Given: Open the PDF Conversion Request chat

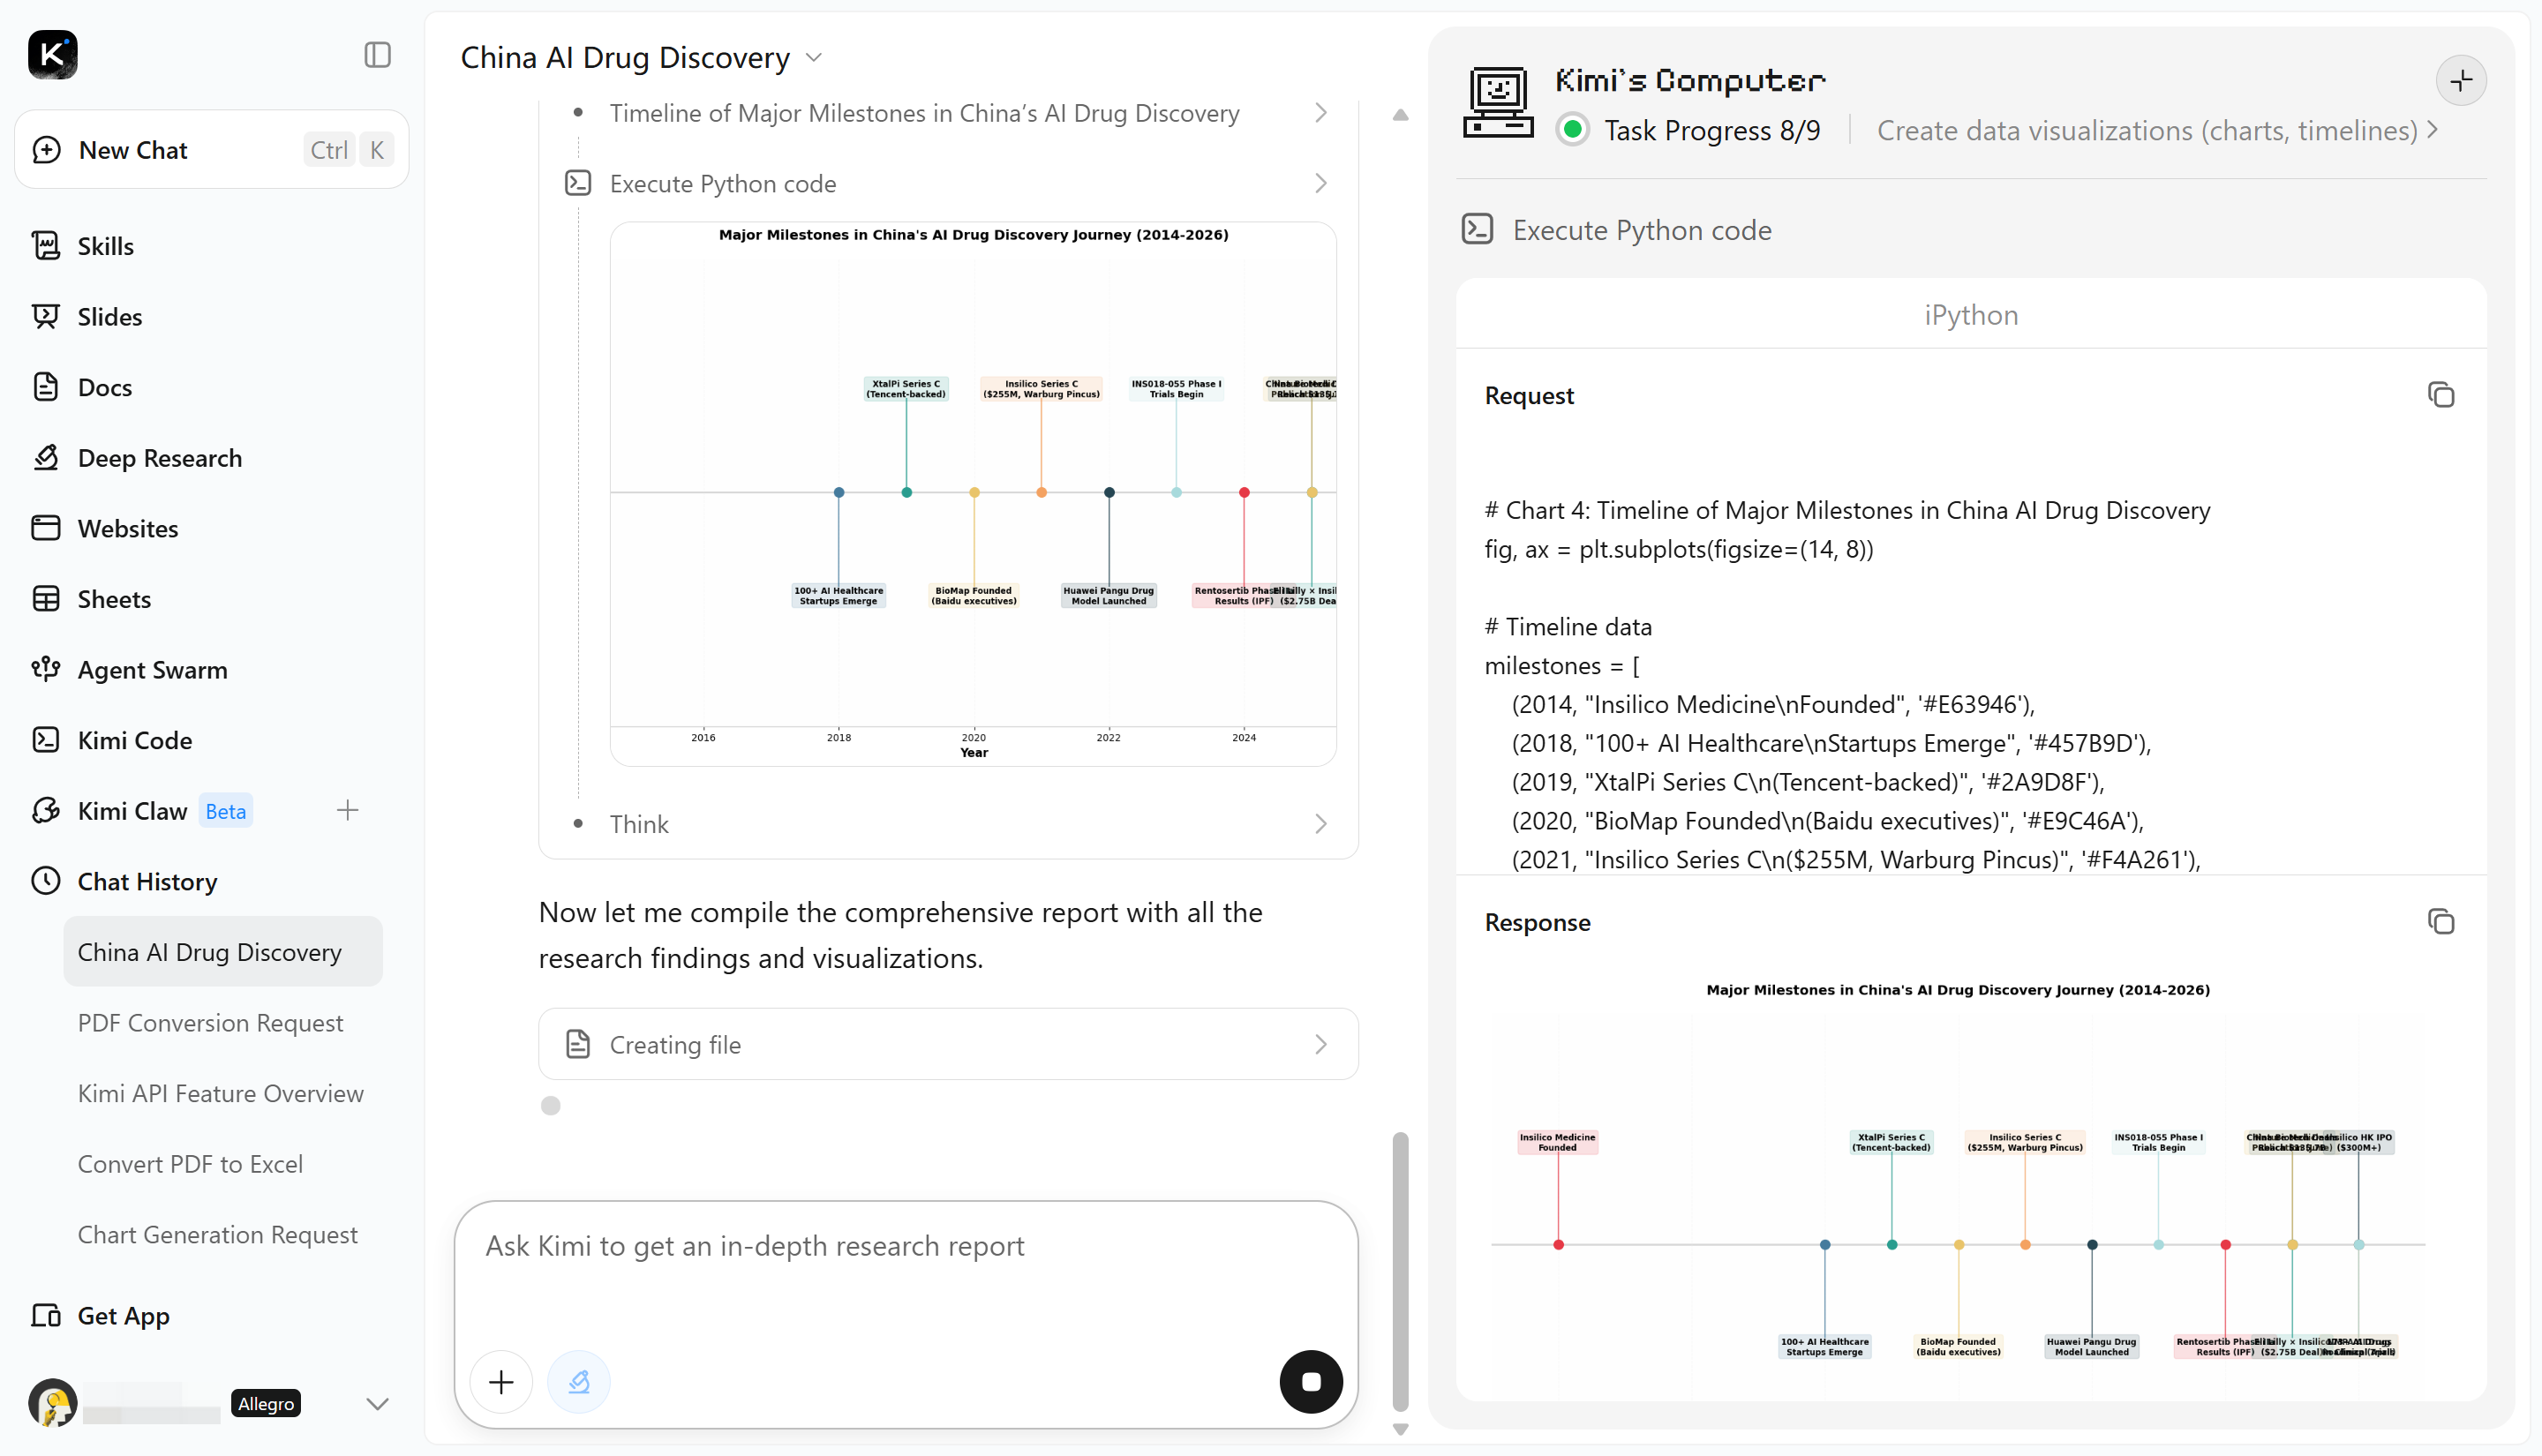Looking at the screenshot, I should point(210,1023).
